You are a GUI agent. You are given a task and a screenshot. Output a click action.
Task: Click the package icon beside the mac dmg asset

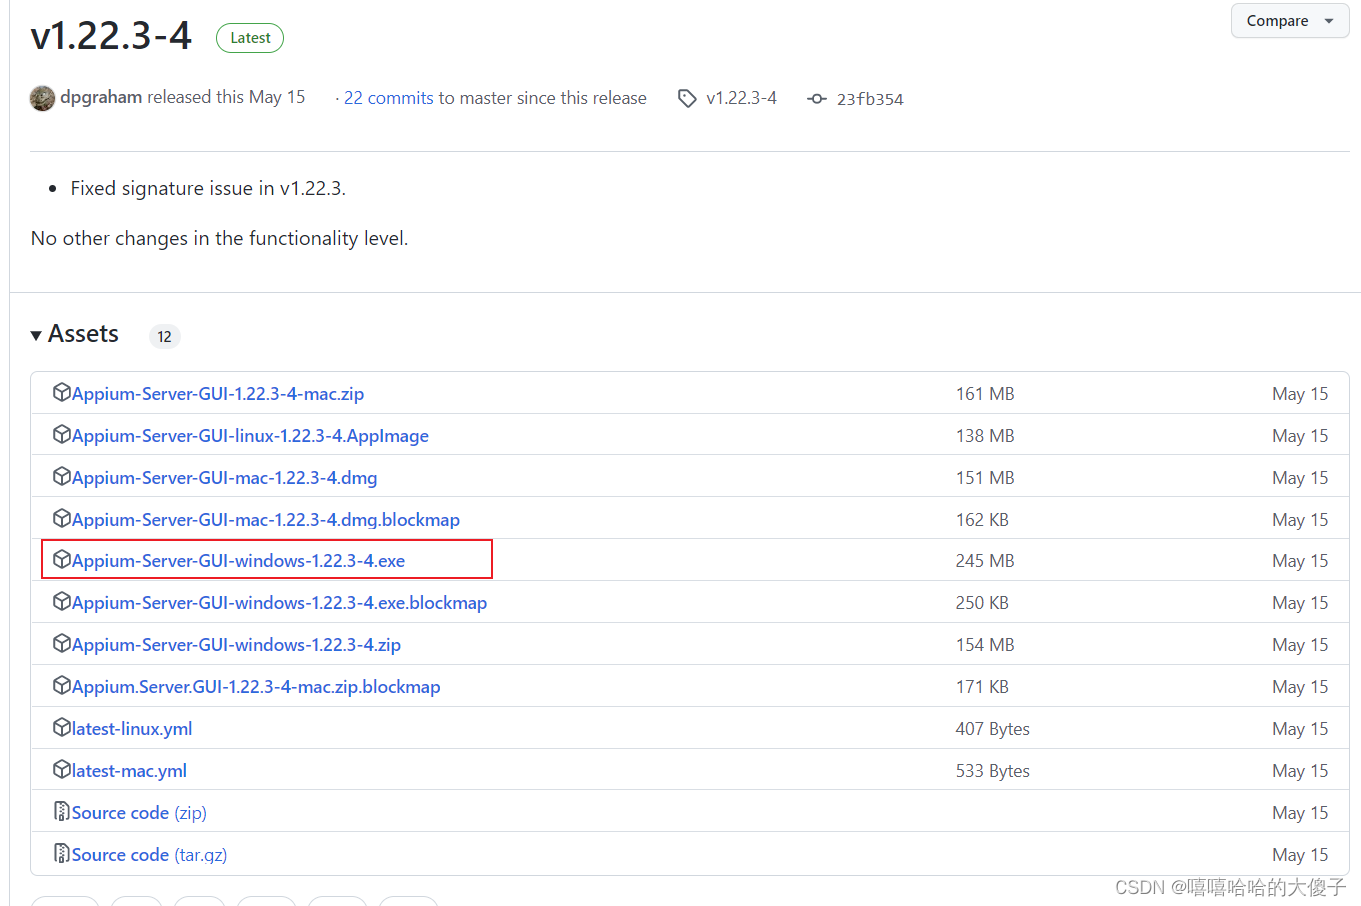pyautogui.click(x=62, y=477)
